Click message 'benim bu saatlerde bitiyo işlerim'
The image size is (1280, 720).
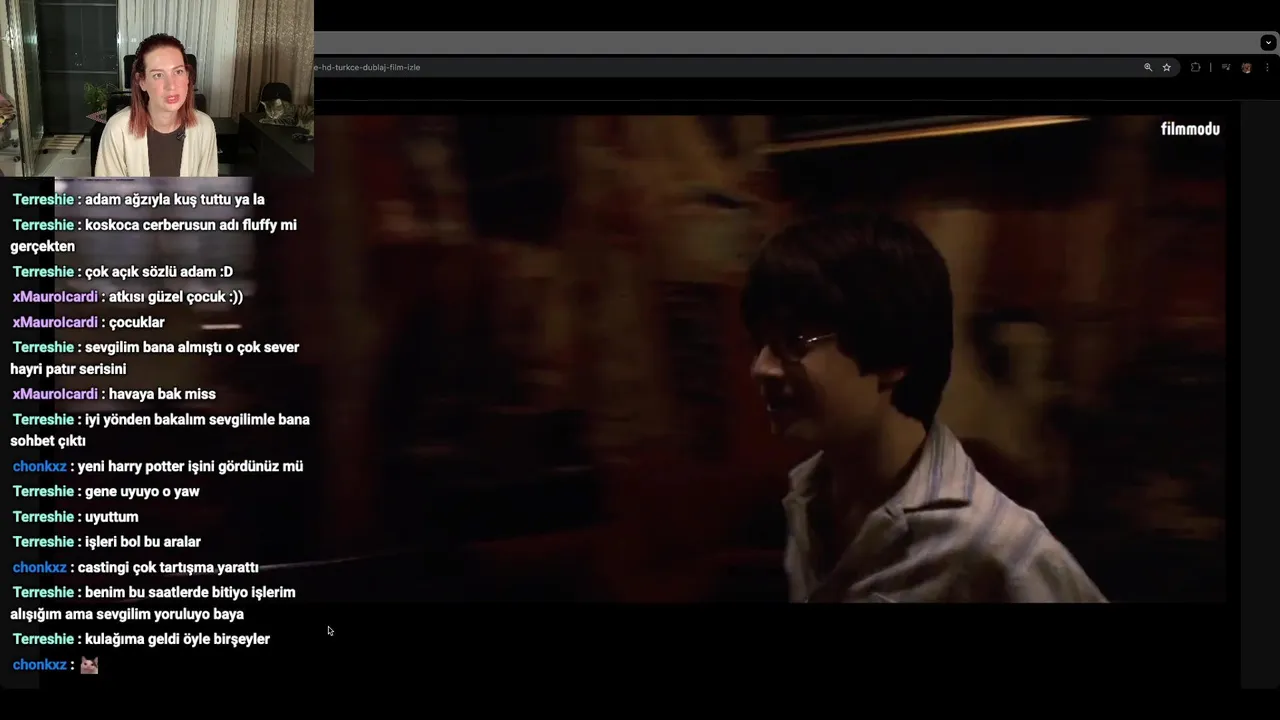tap(190, 592)
